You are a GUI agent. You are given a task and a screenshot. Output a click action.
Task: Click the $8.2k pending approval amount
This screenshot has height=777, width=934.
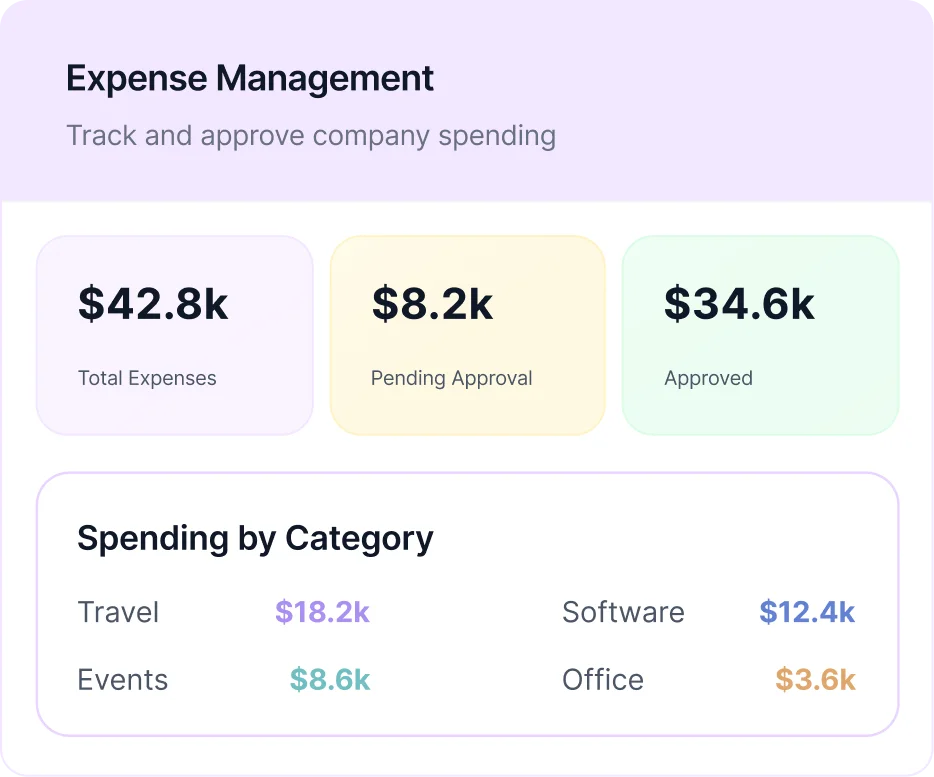[x=432, y=305]
